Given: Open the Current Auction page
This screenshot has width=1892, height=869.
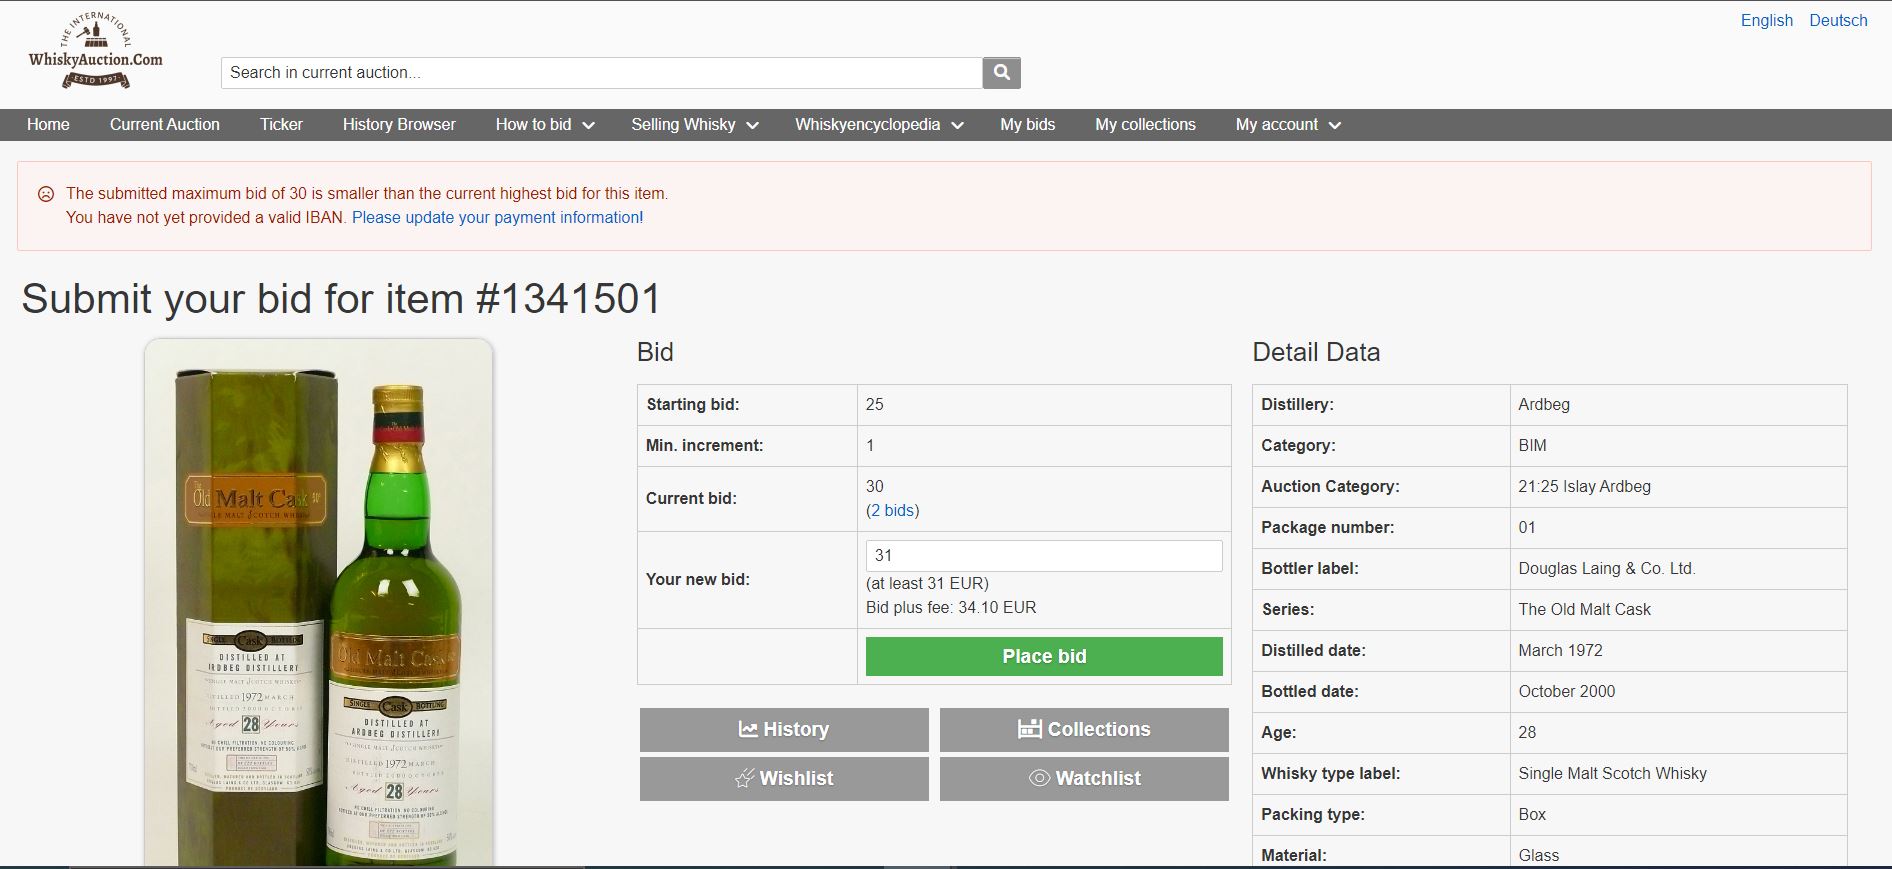Looking at the screenshot, I should (x=165, y=125).
